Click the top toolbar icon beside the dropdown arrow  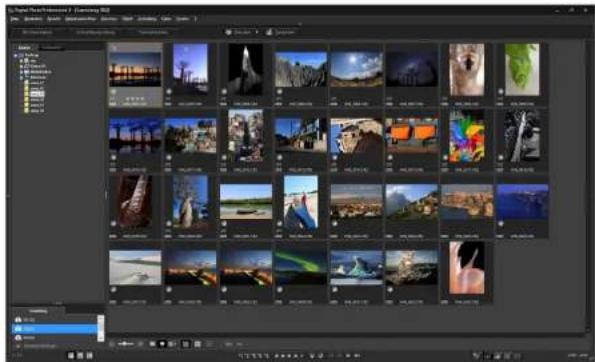coord(228,33)
